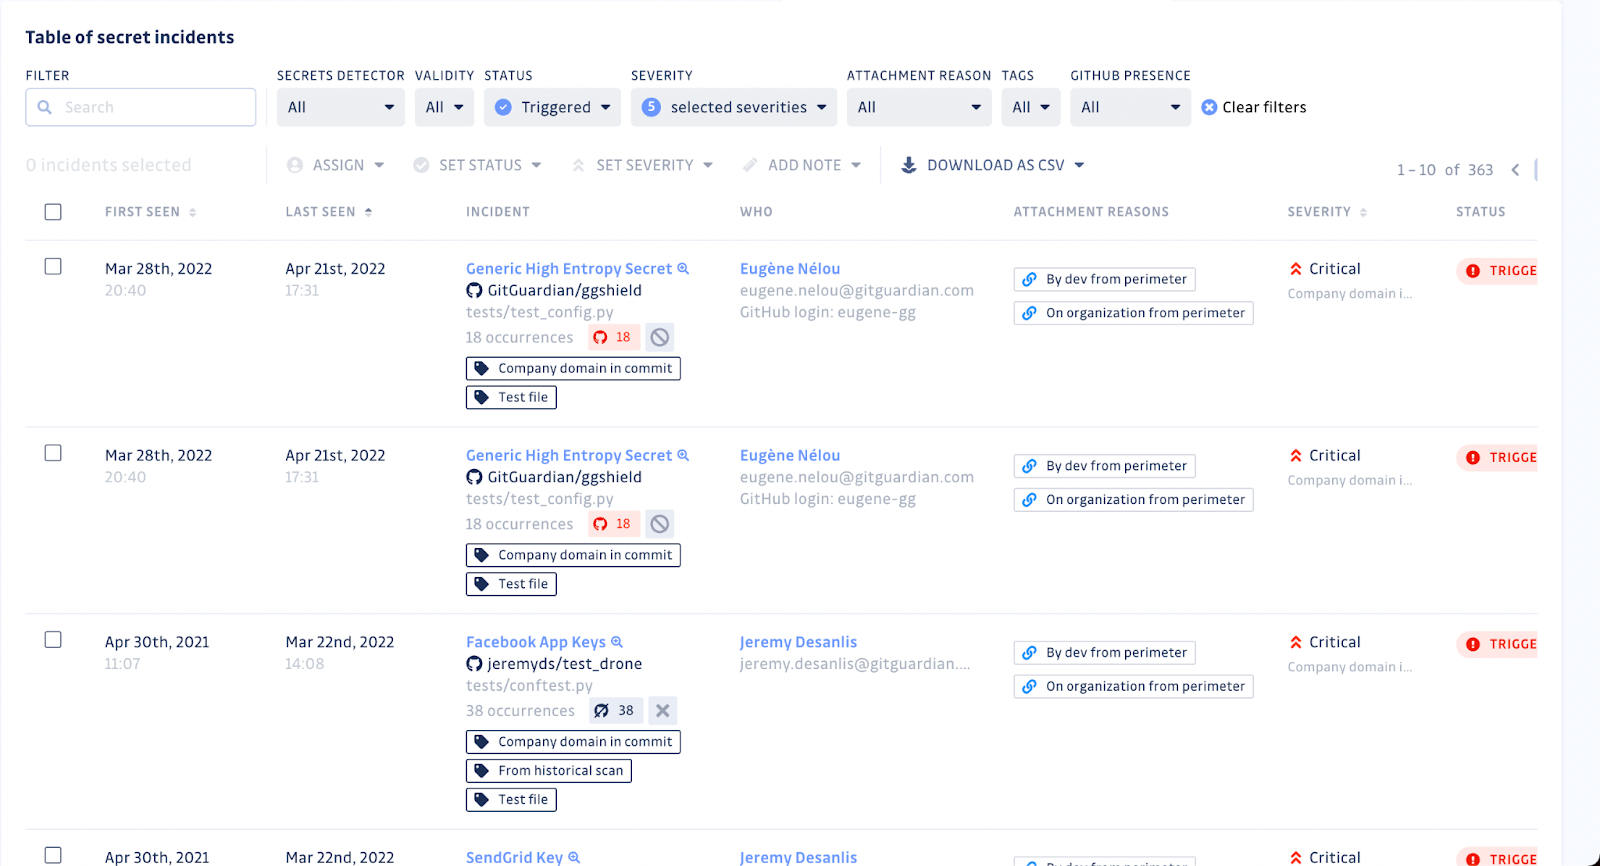Click tag icon on From historical scan label
Image resolution: width=1600 pixels, height=866 pixels.
(481, 771)
